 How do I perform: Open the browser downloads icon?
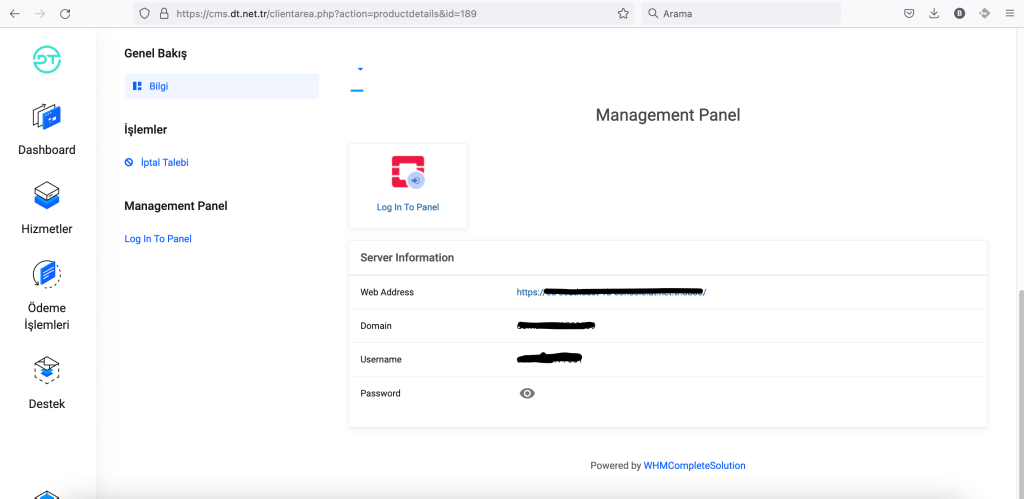(934, 14)
